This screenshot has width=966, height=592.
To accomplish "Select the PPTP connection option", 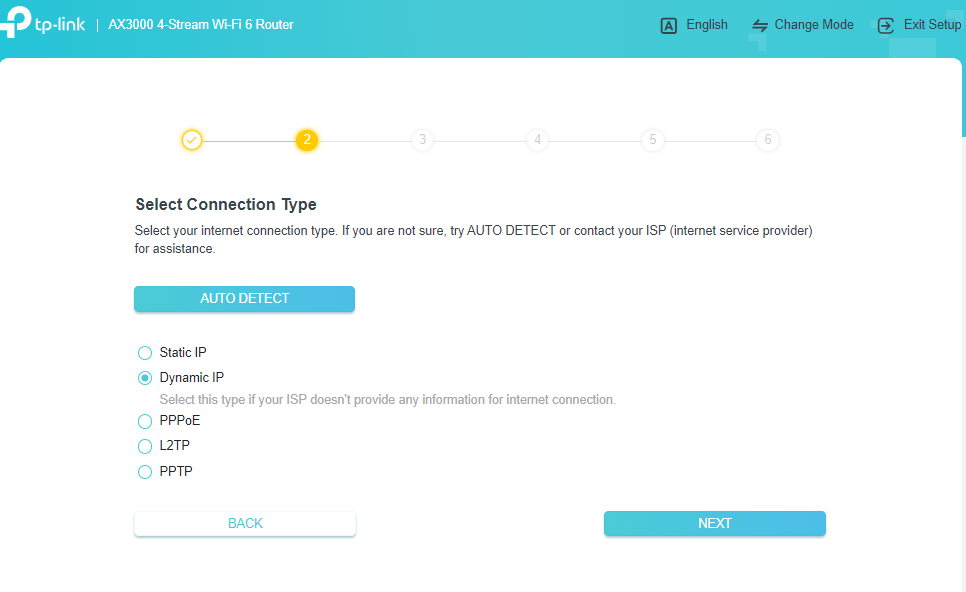I will (144, 471).
